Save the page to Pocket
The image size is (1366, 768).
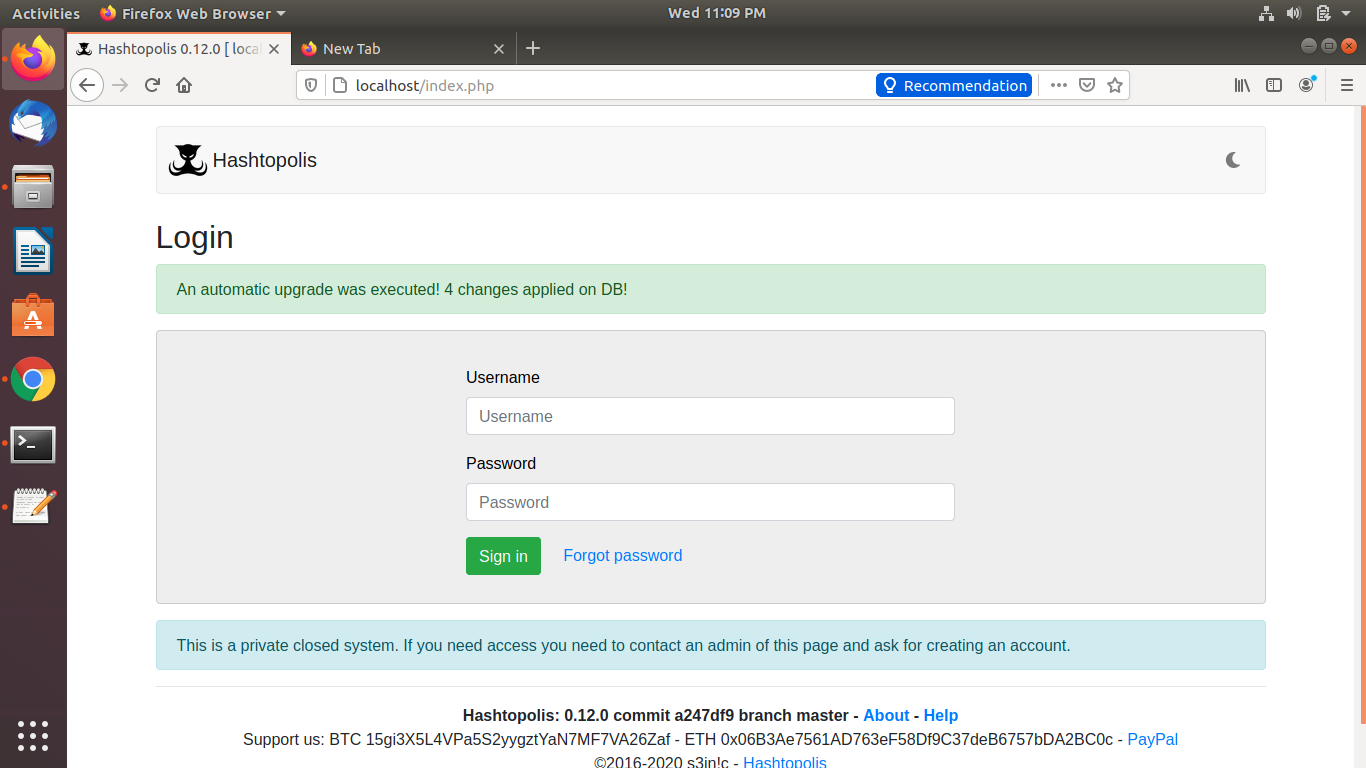1087,85
